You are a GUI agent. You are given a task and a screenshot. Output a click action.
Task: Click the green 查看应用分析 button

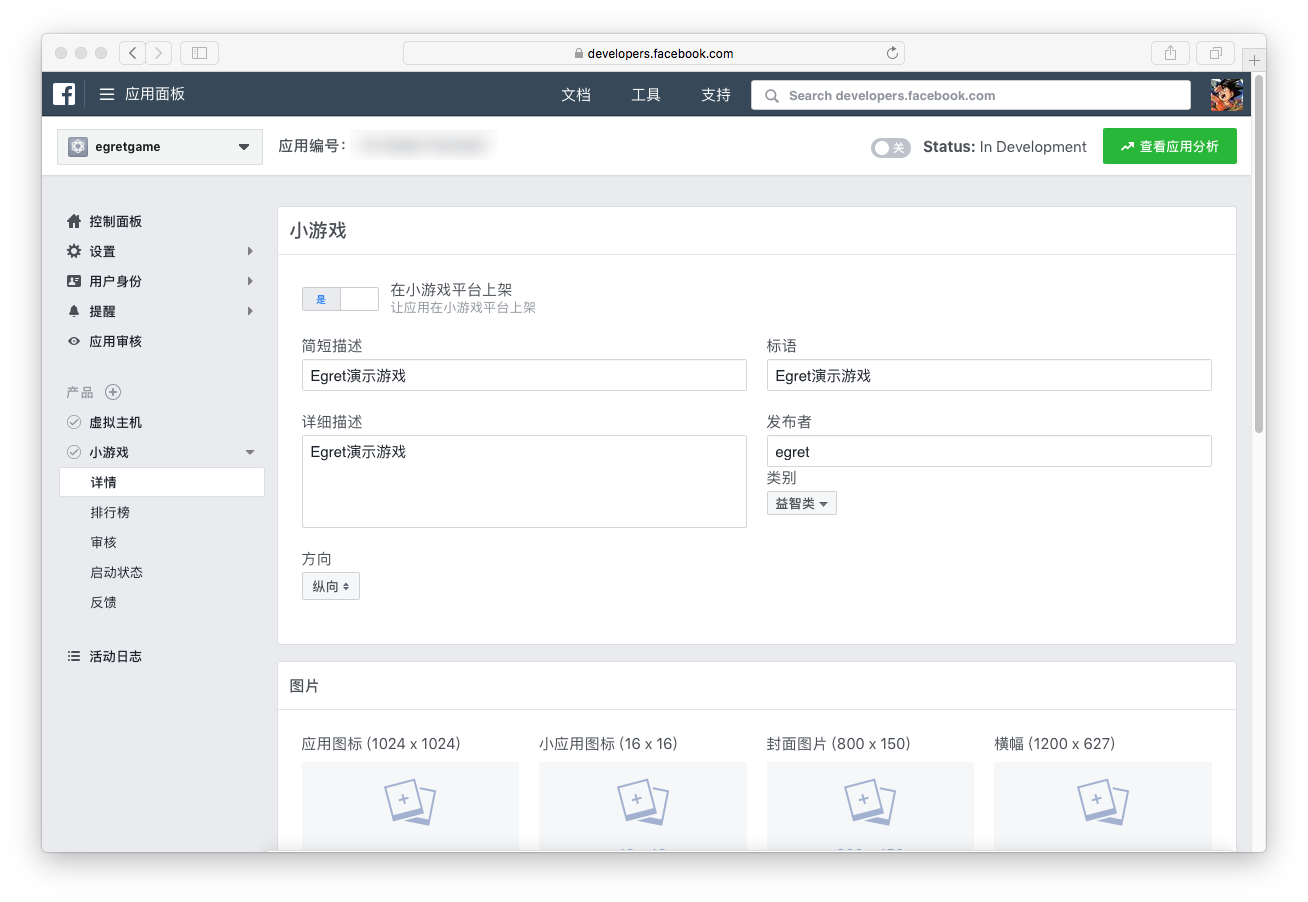click(1169, 146)
